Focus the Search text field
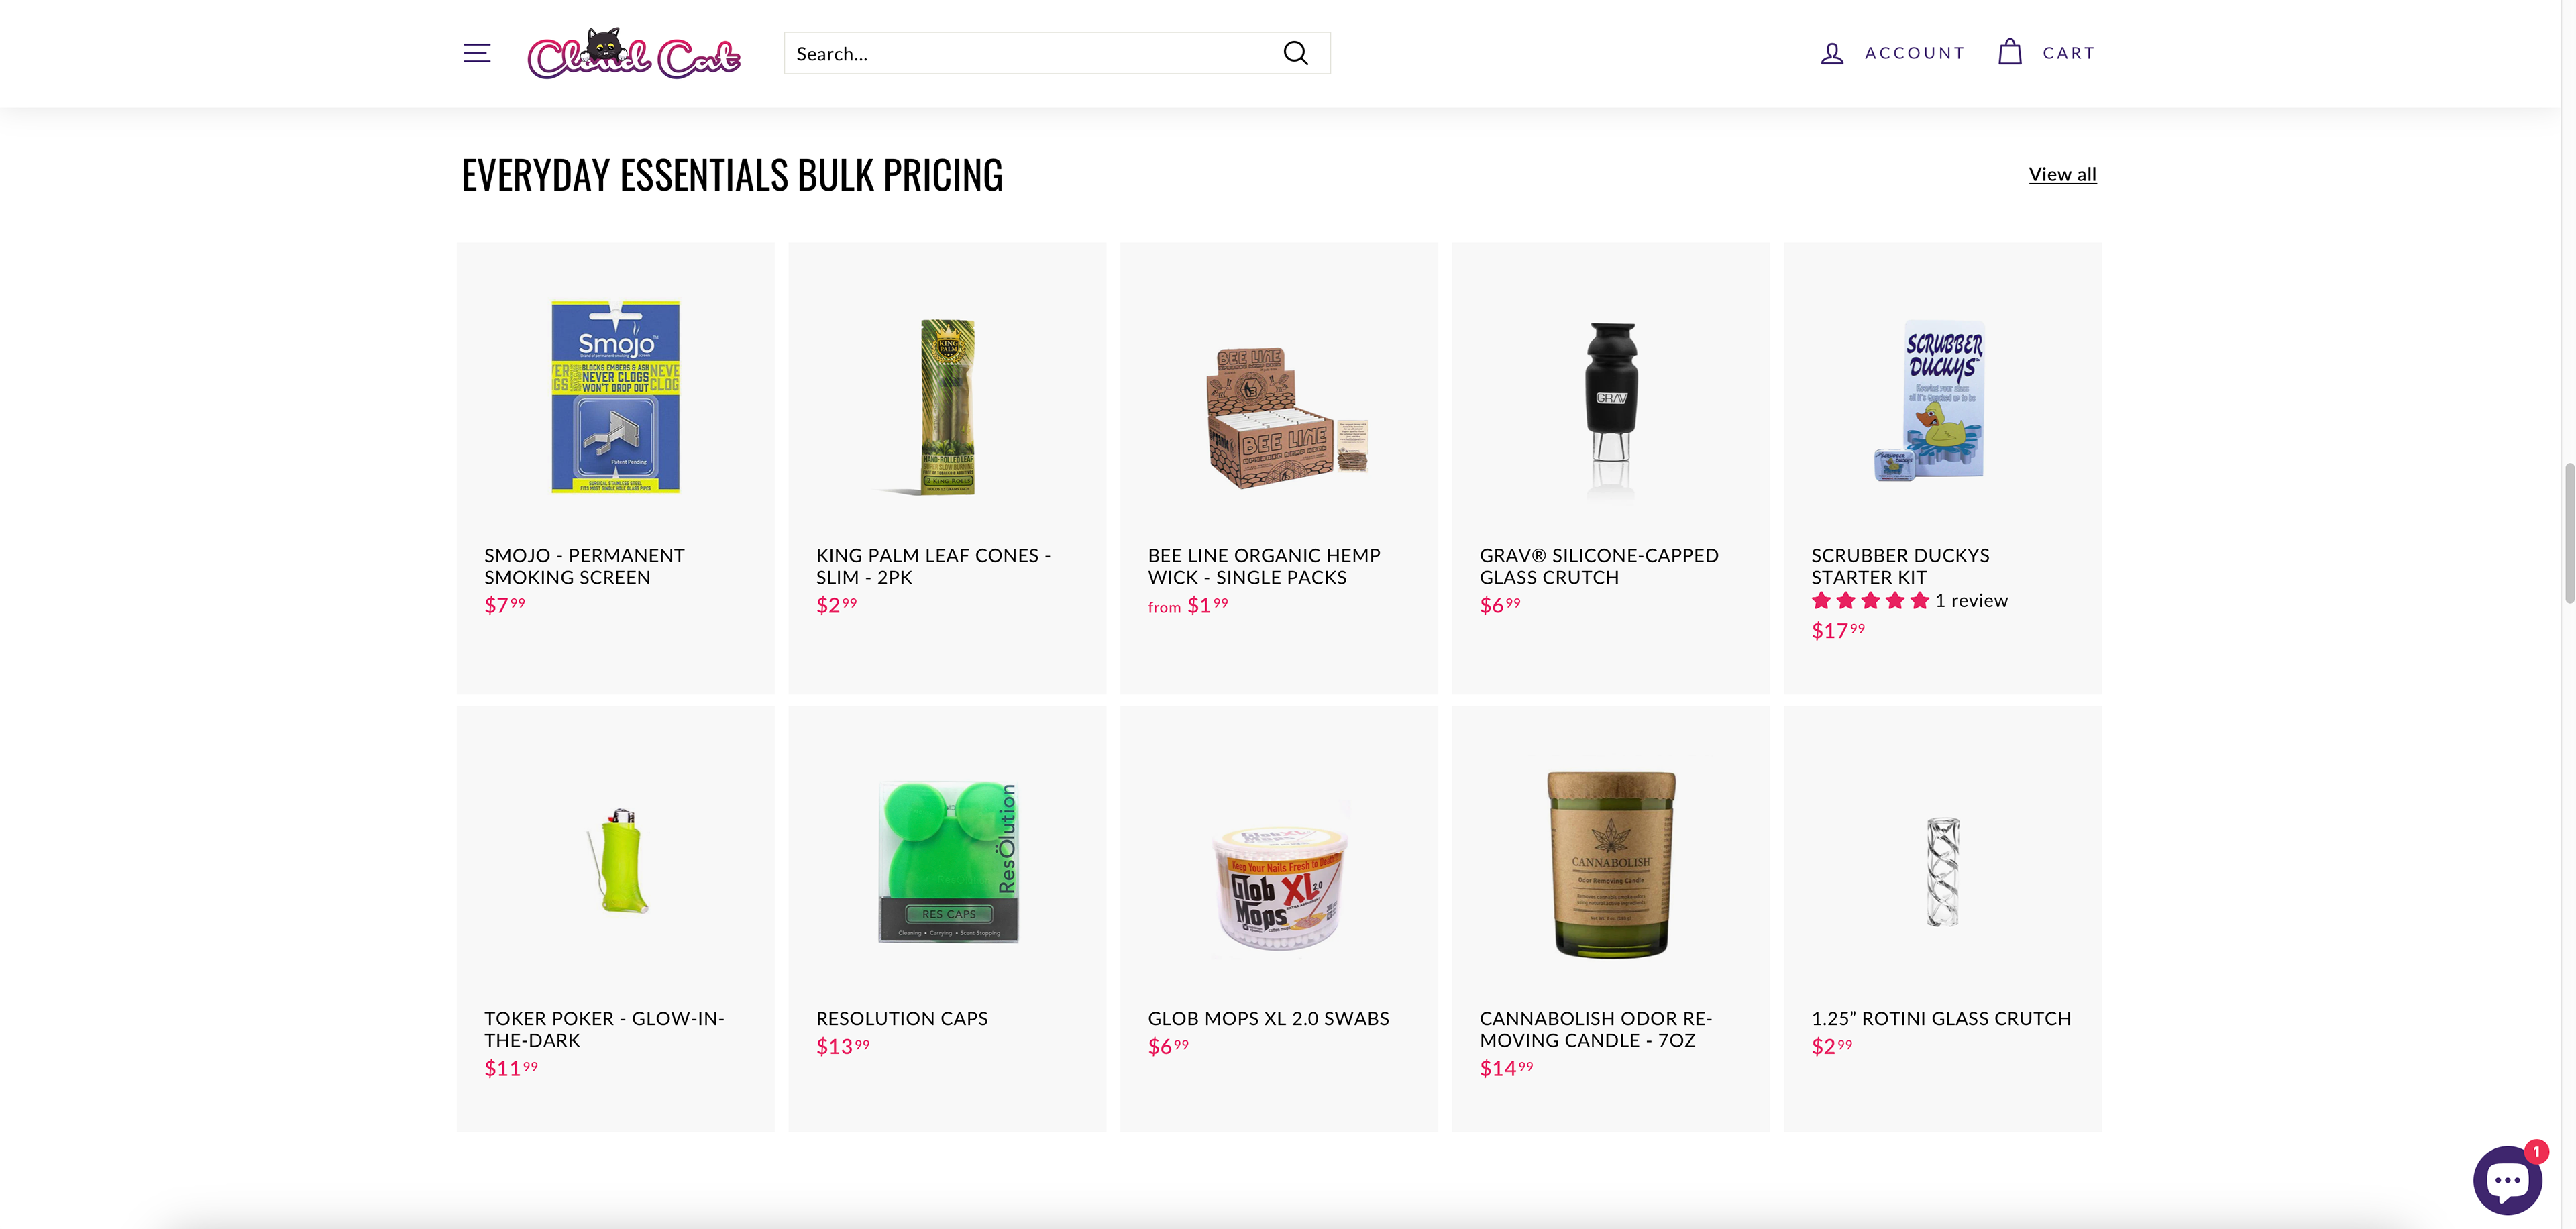 (x=1030, y=54)
